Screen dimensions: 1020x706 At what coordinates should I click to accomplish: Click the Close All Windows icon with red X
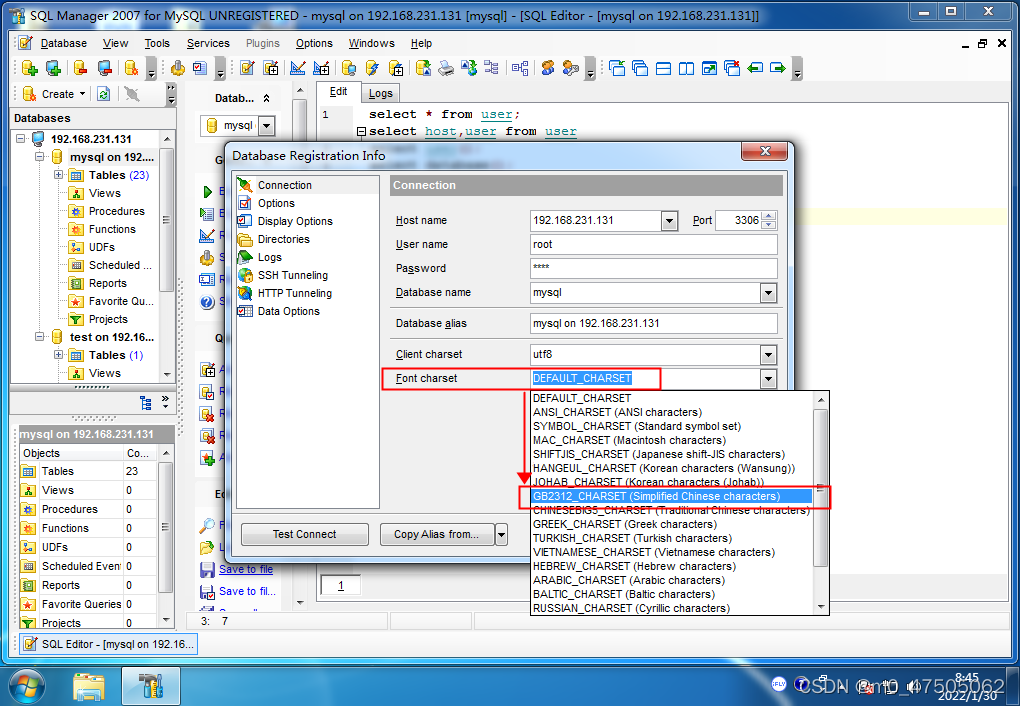coord(732,68)
